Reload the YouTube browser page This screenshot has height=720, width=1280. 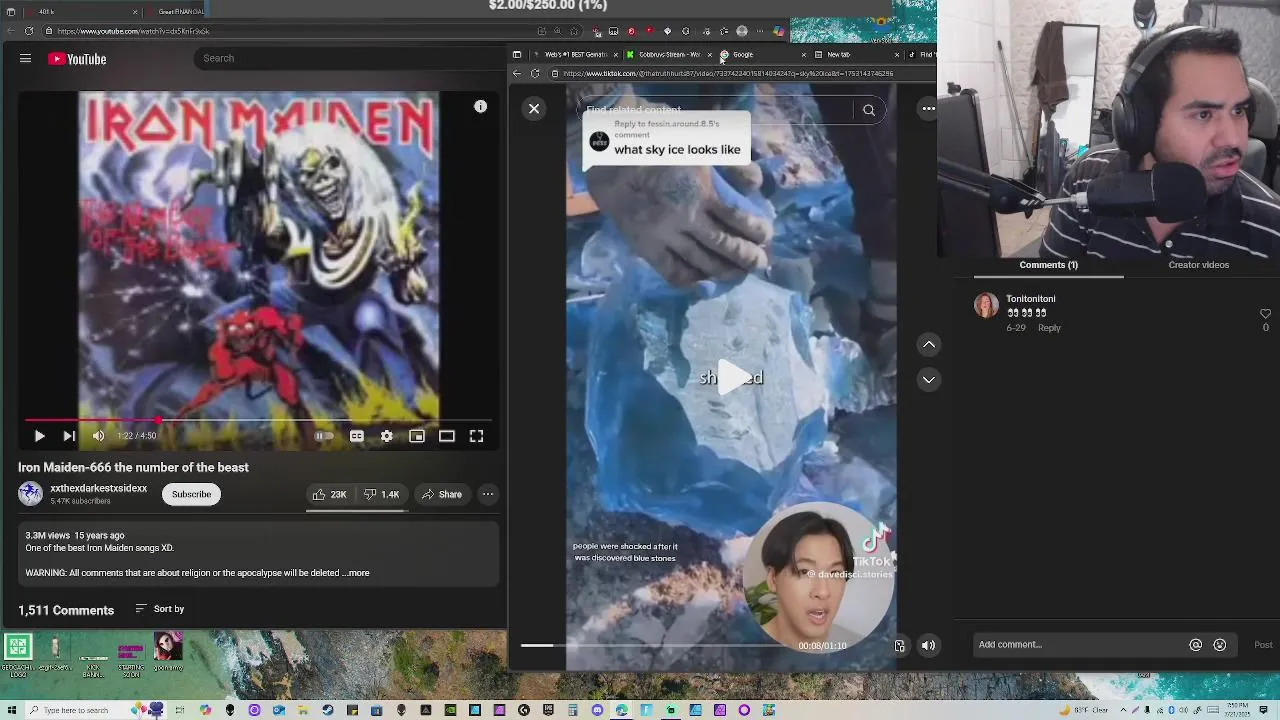point(29,31)
